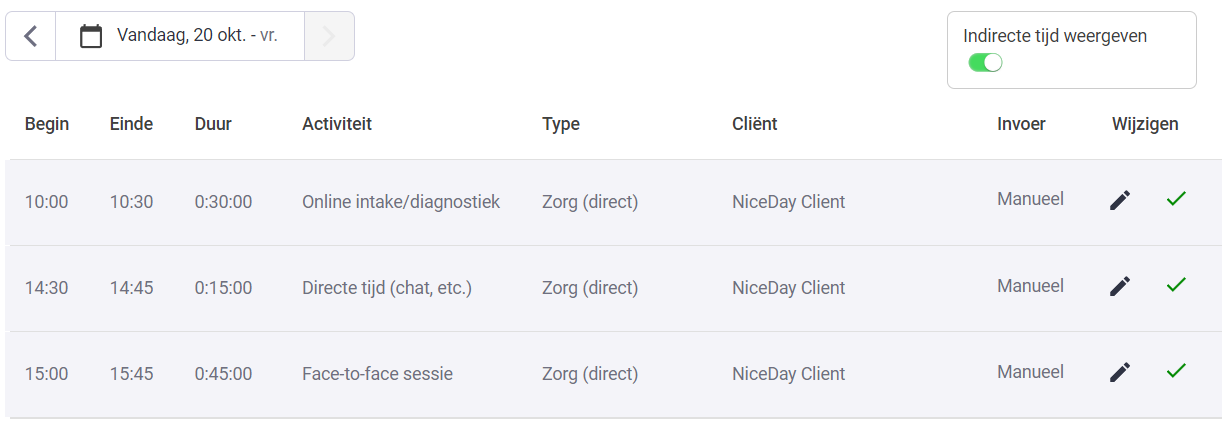
Task: Edit the Face-to-face sessie entry via pencil
Action: click(x=1120, y=373)
